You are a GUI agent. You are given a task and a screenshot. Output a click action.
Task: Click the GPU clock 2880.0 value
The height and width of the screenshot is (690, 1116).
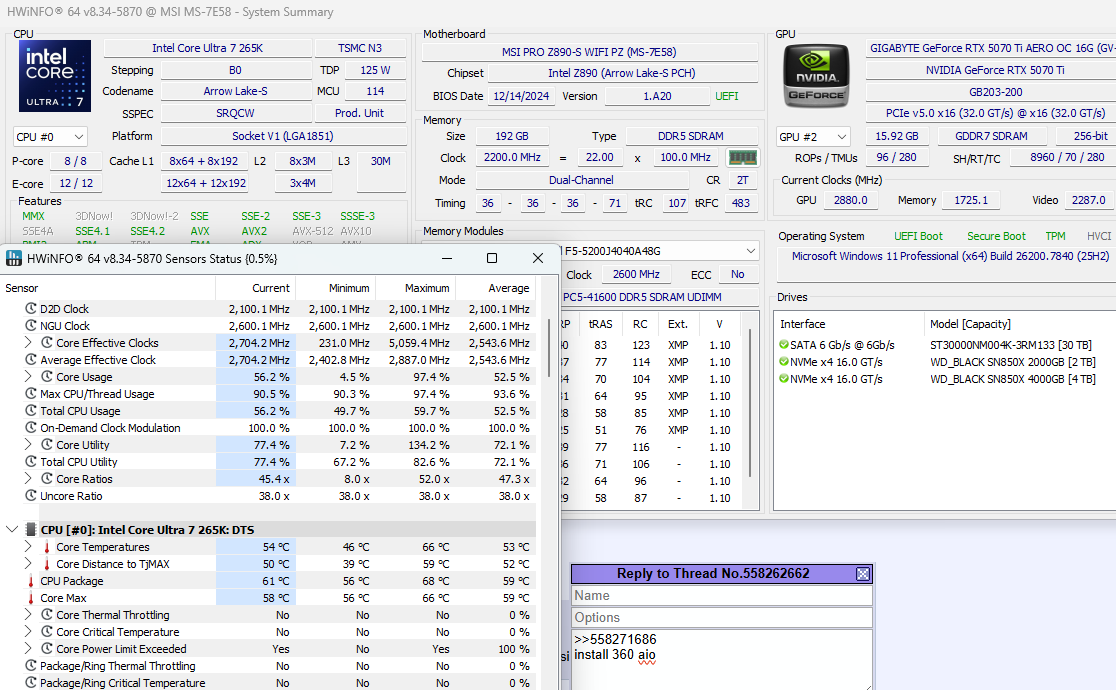click(x=851, y=200)
